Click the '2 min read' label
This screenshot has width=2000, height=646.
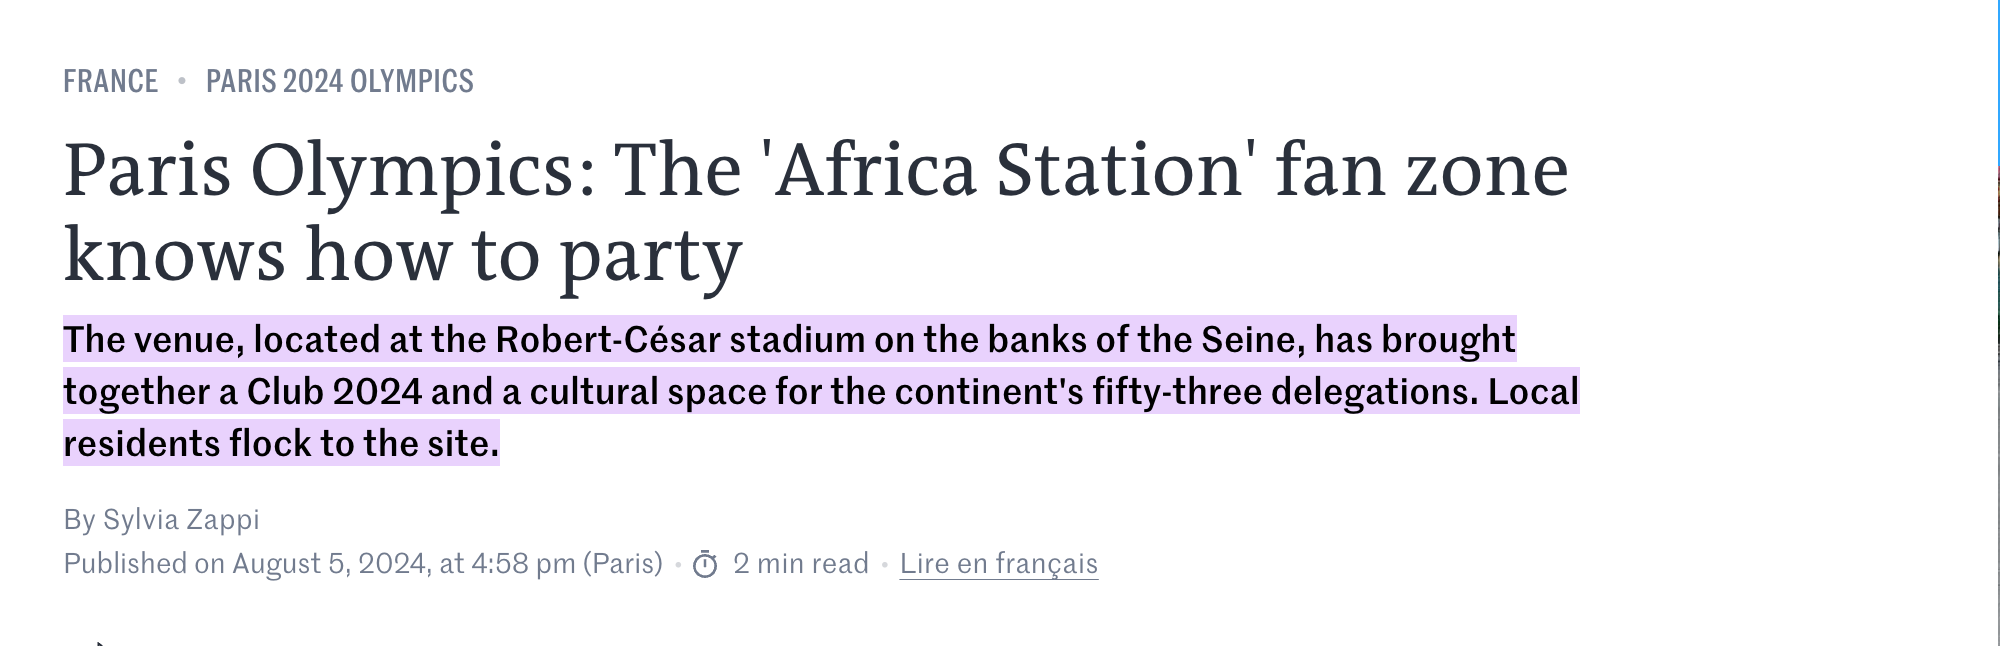pyautogui.click(x=801, y=564)
